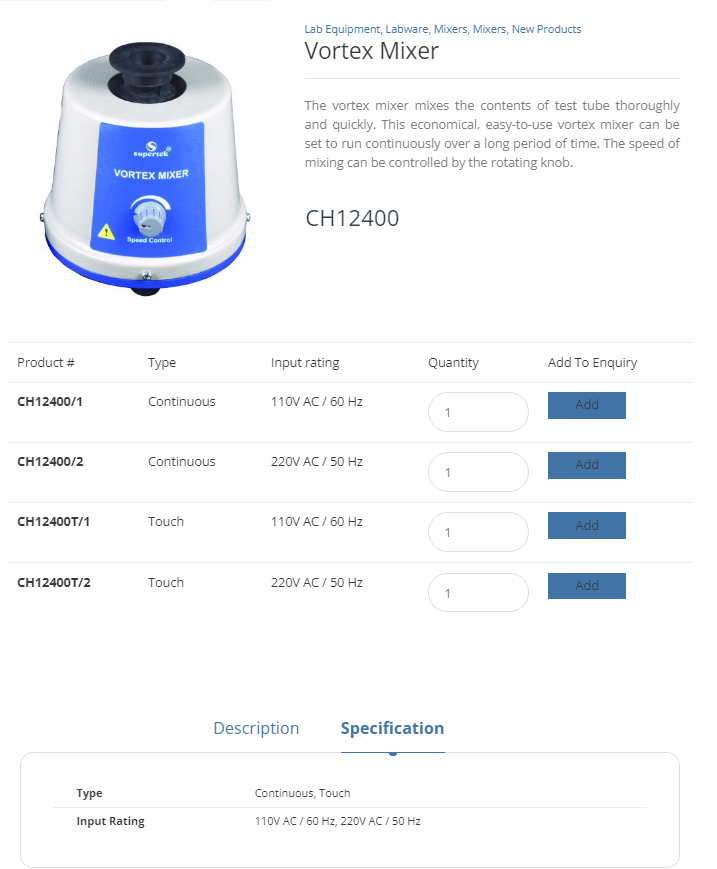Open the Lab Equipment category link
The height and width of the screenshot is (869, 717).
342,29
